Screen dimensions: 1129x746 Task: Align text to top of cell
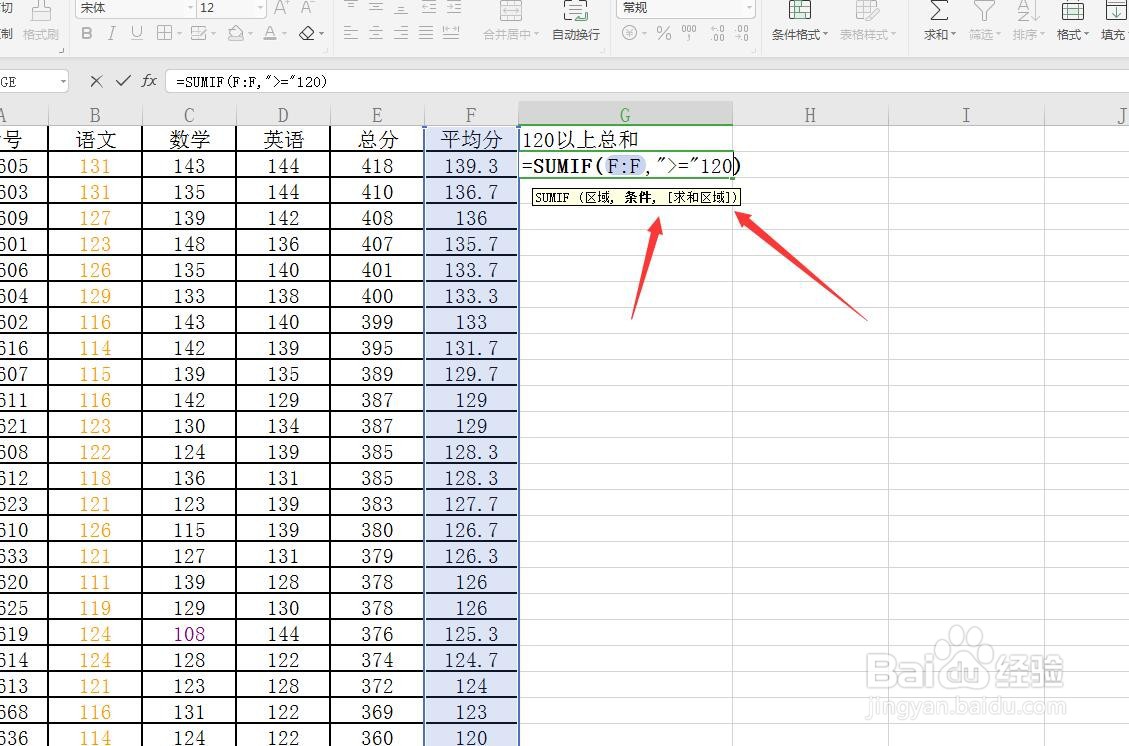pos(351,6)
